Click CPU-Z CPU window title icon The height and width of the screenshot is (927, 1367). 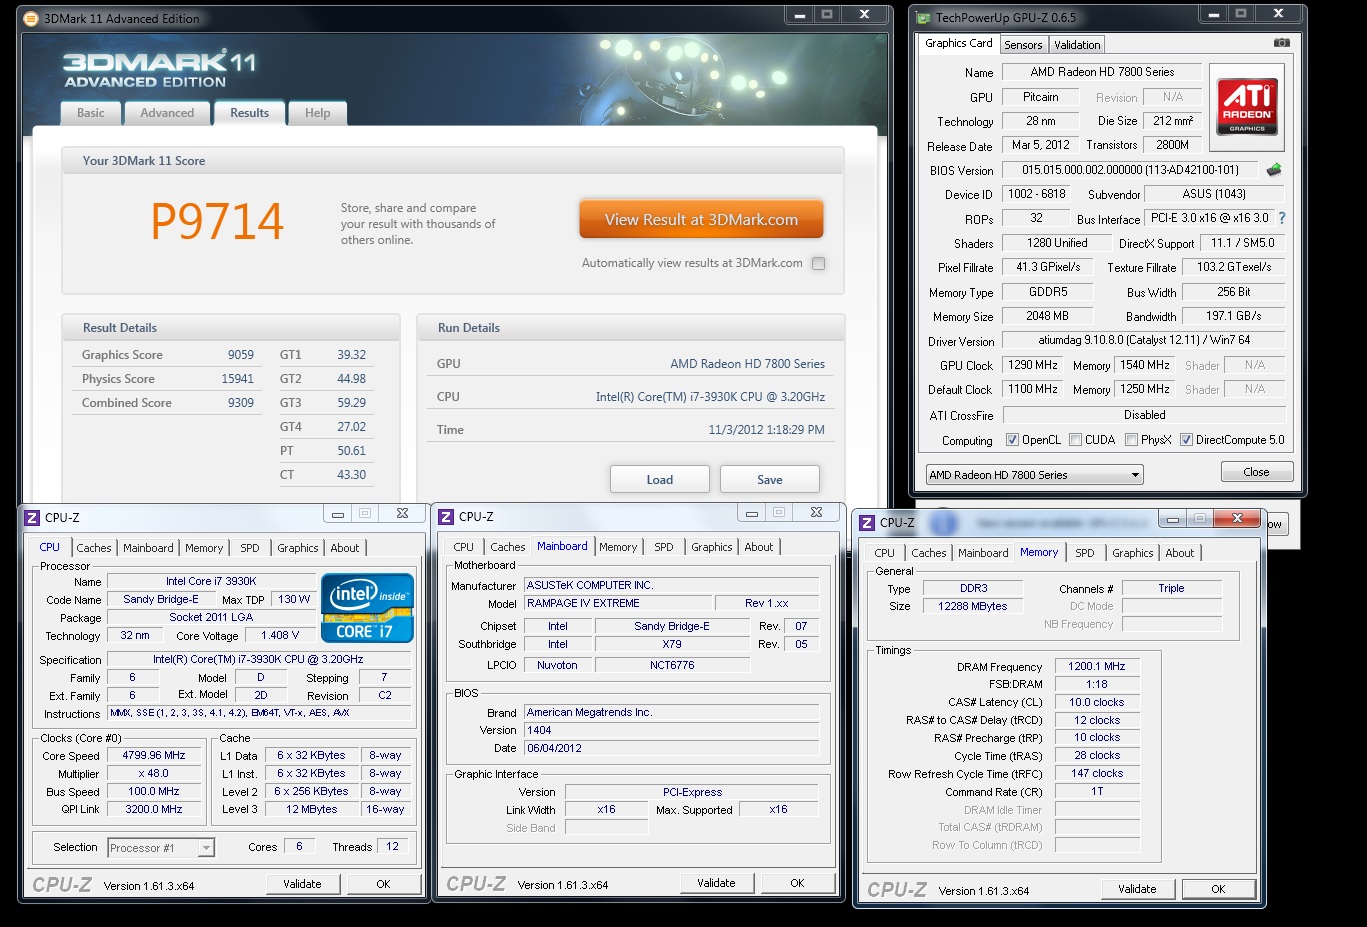click(x=32, y=517)
